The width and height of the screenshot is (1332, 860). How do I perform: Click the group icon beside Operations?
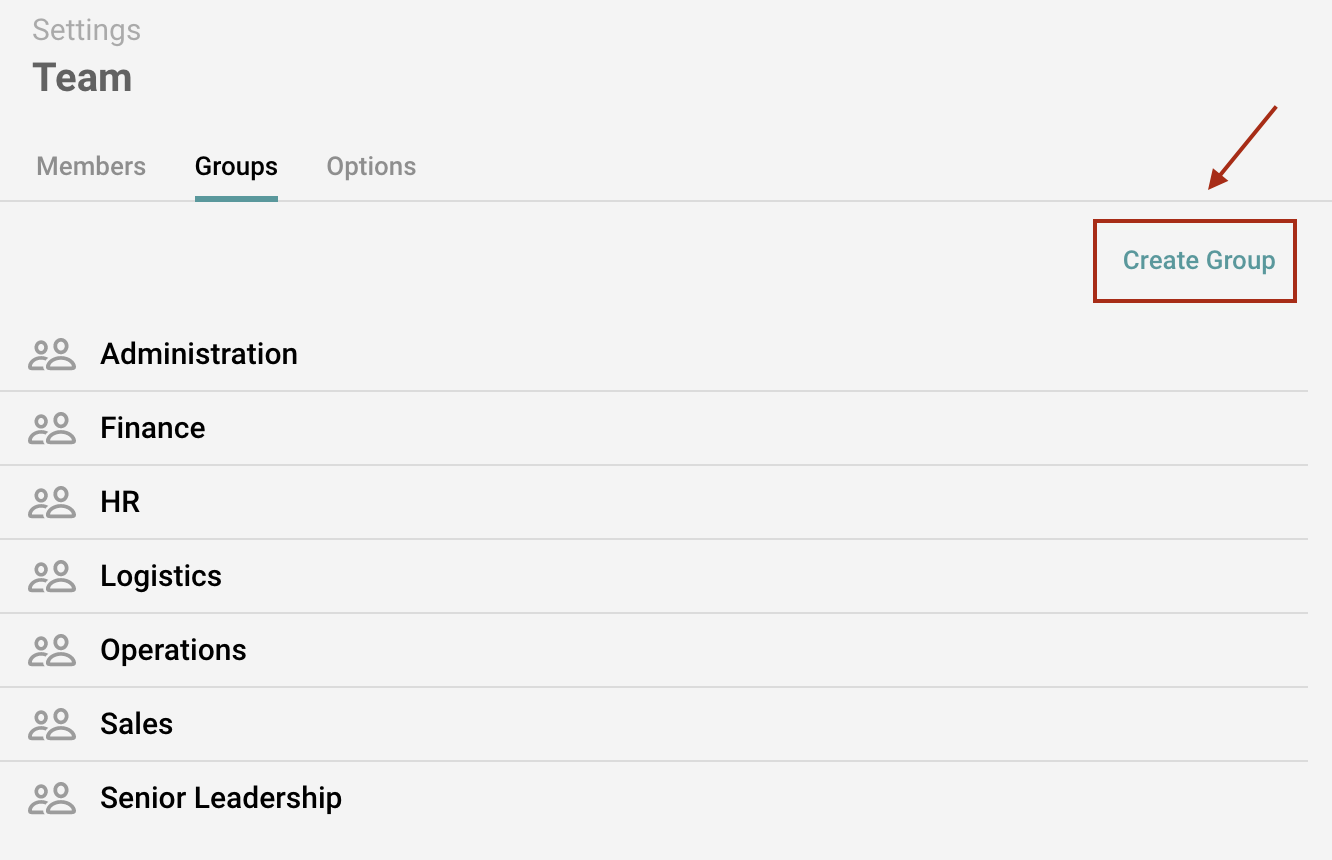pyautogui.click(x=52, y=650)
